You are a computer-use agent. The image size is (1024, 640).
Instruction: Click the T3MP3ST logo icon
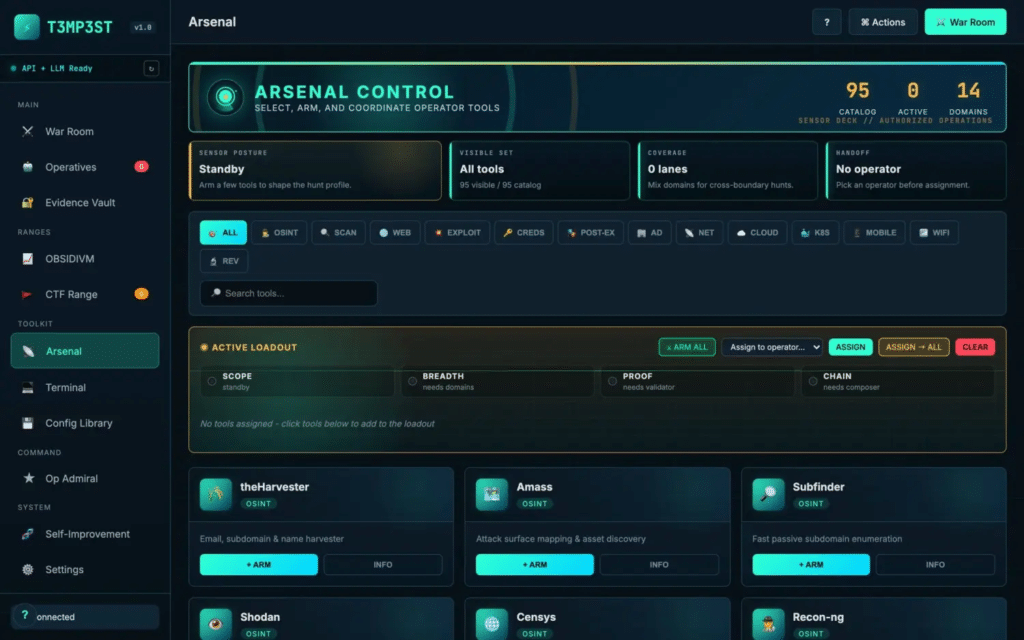point(27,27)
